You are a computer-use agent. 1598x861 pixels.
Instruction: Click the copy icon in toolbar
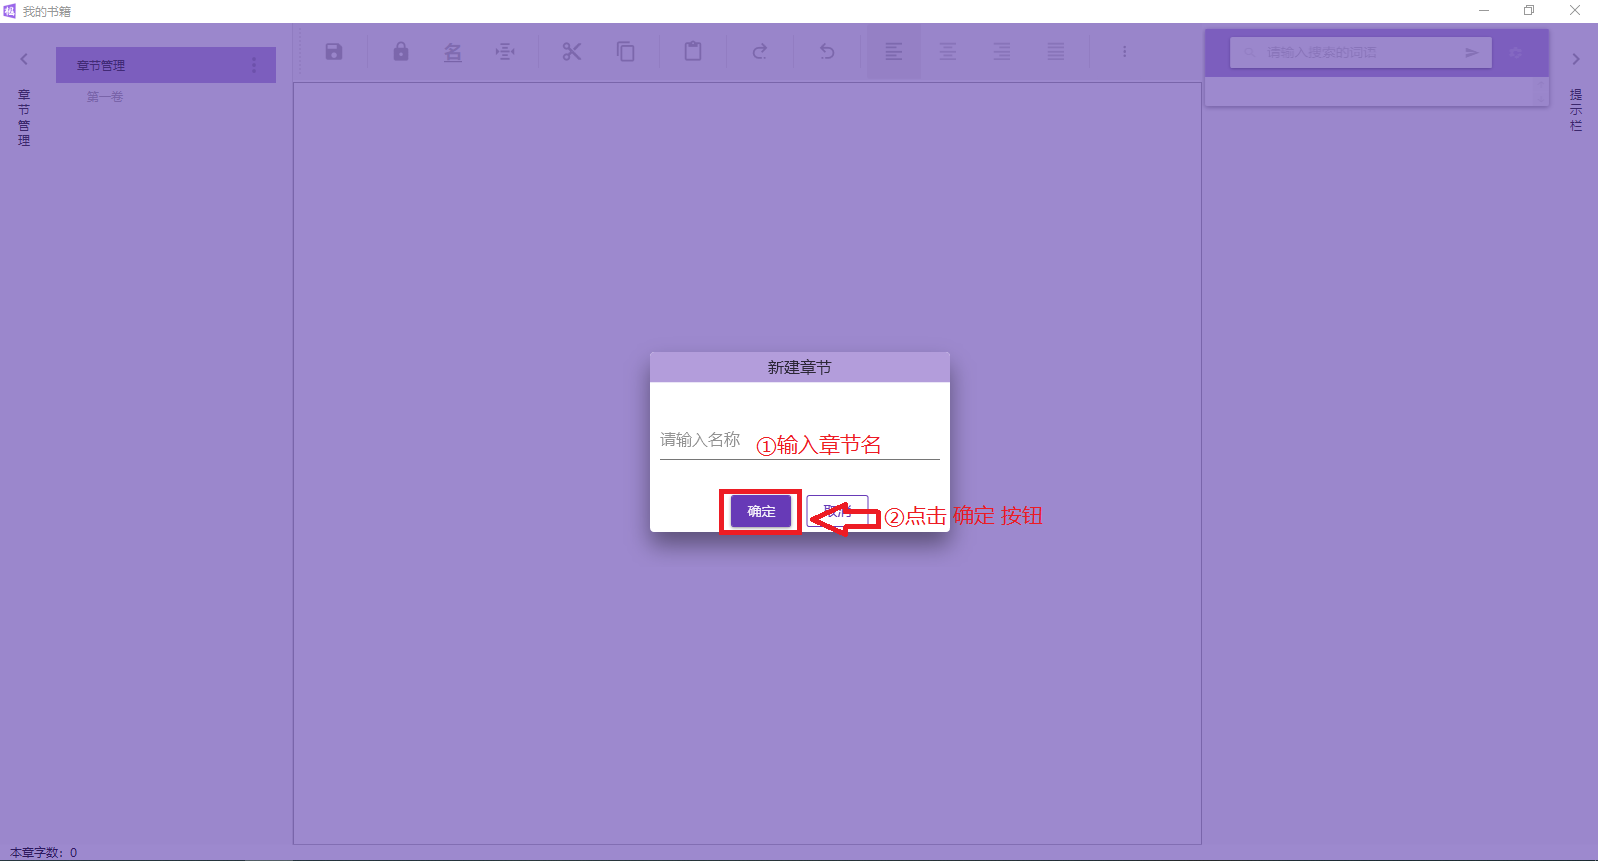[626, 52]
